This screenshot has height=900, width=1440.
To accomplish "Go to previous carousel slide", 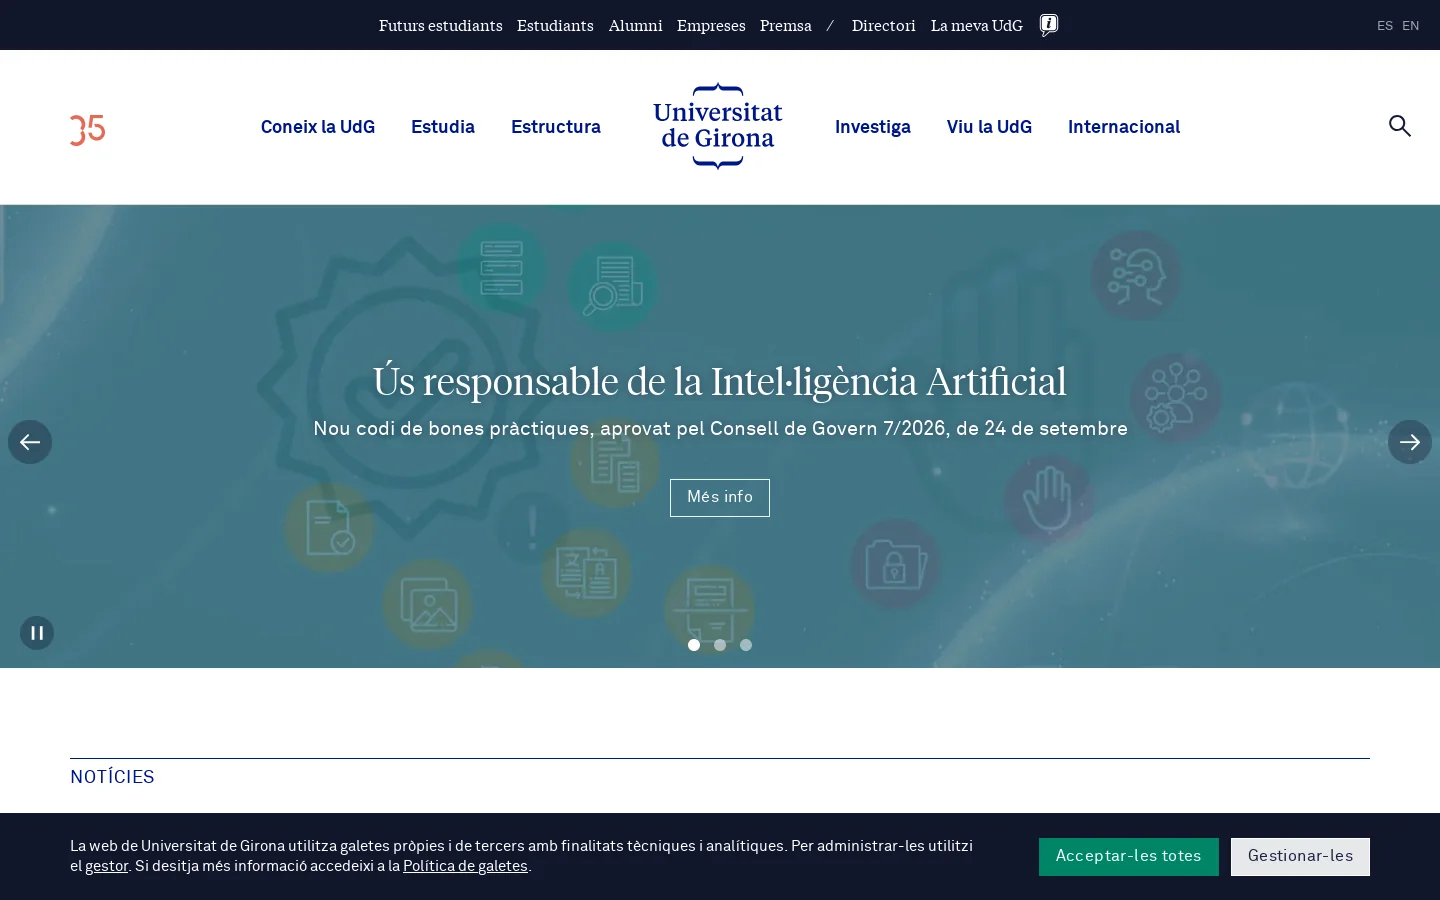I will [x=30, y=442].
